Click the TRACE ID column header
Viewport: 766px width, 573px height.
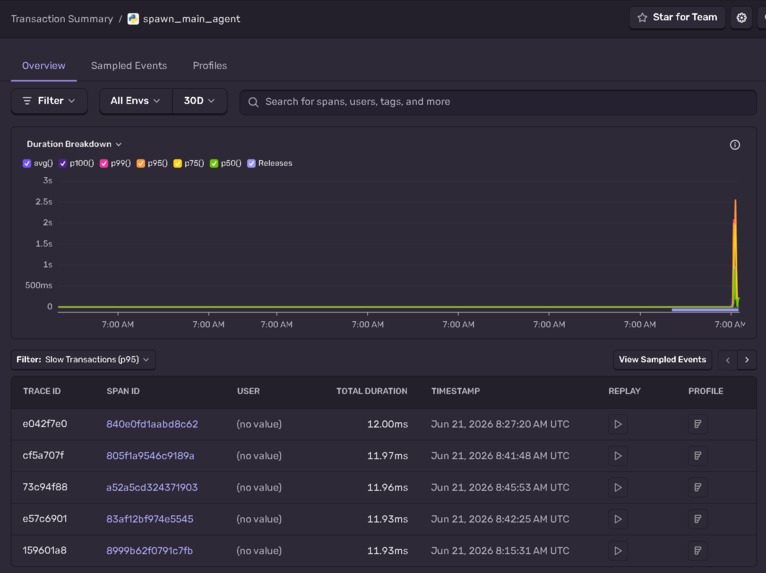pyautogui.click(x=42, y=391)
